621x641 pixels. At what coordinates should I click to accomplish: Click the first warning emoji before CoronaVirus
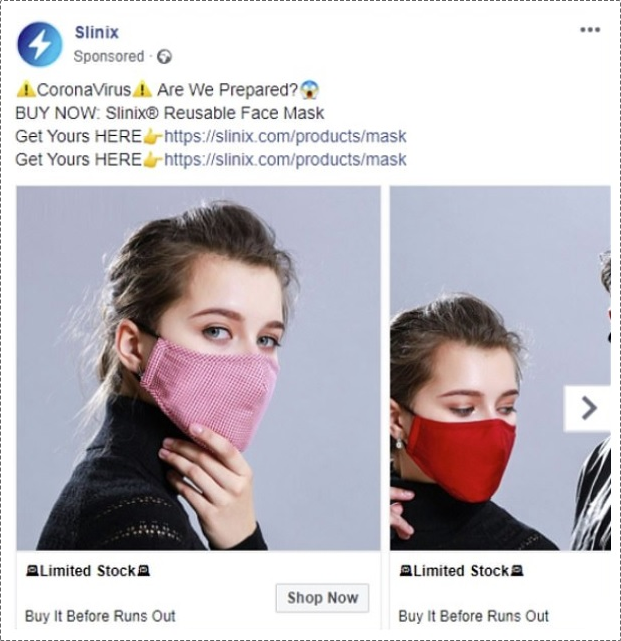pos(26,89)
